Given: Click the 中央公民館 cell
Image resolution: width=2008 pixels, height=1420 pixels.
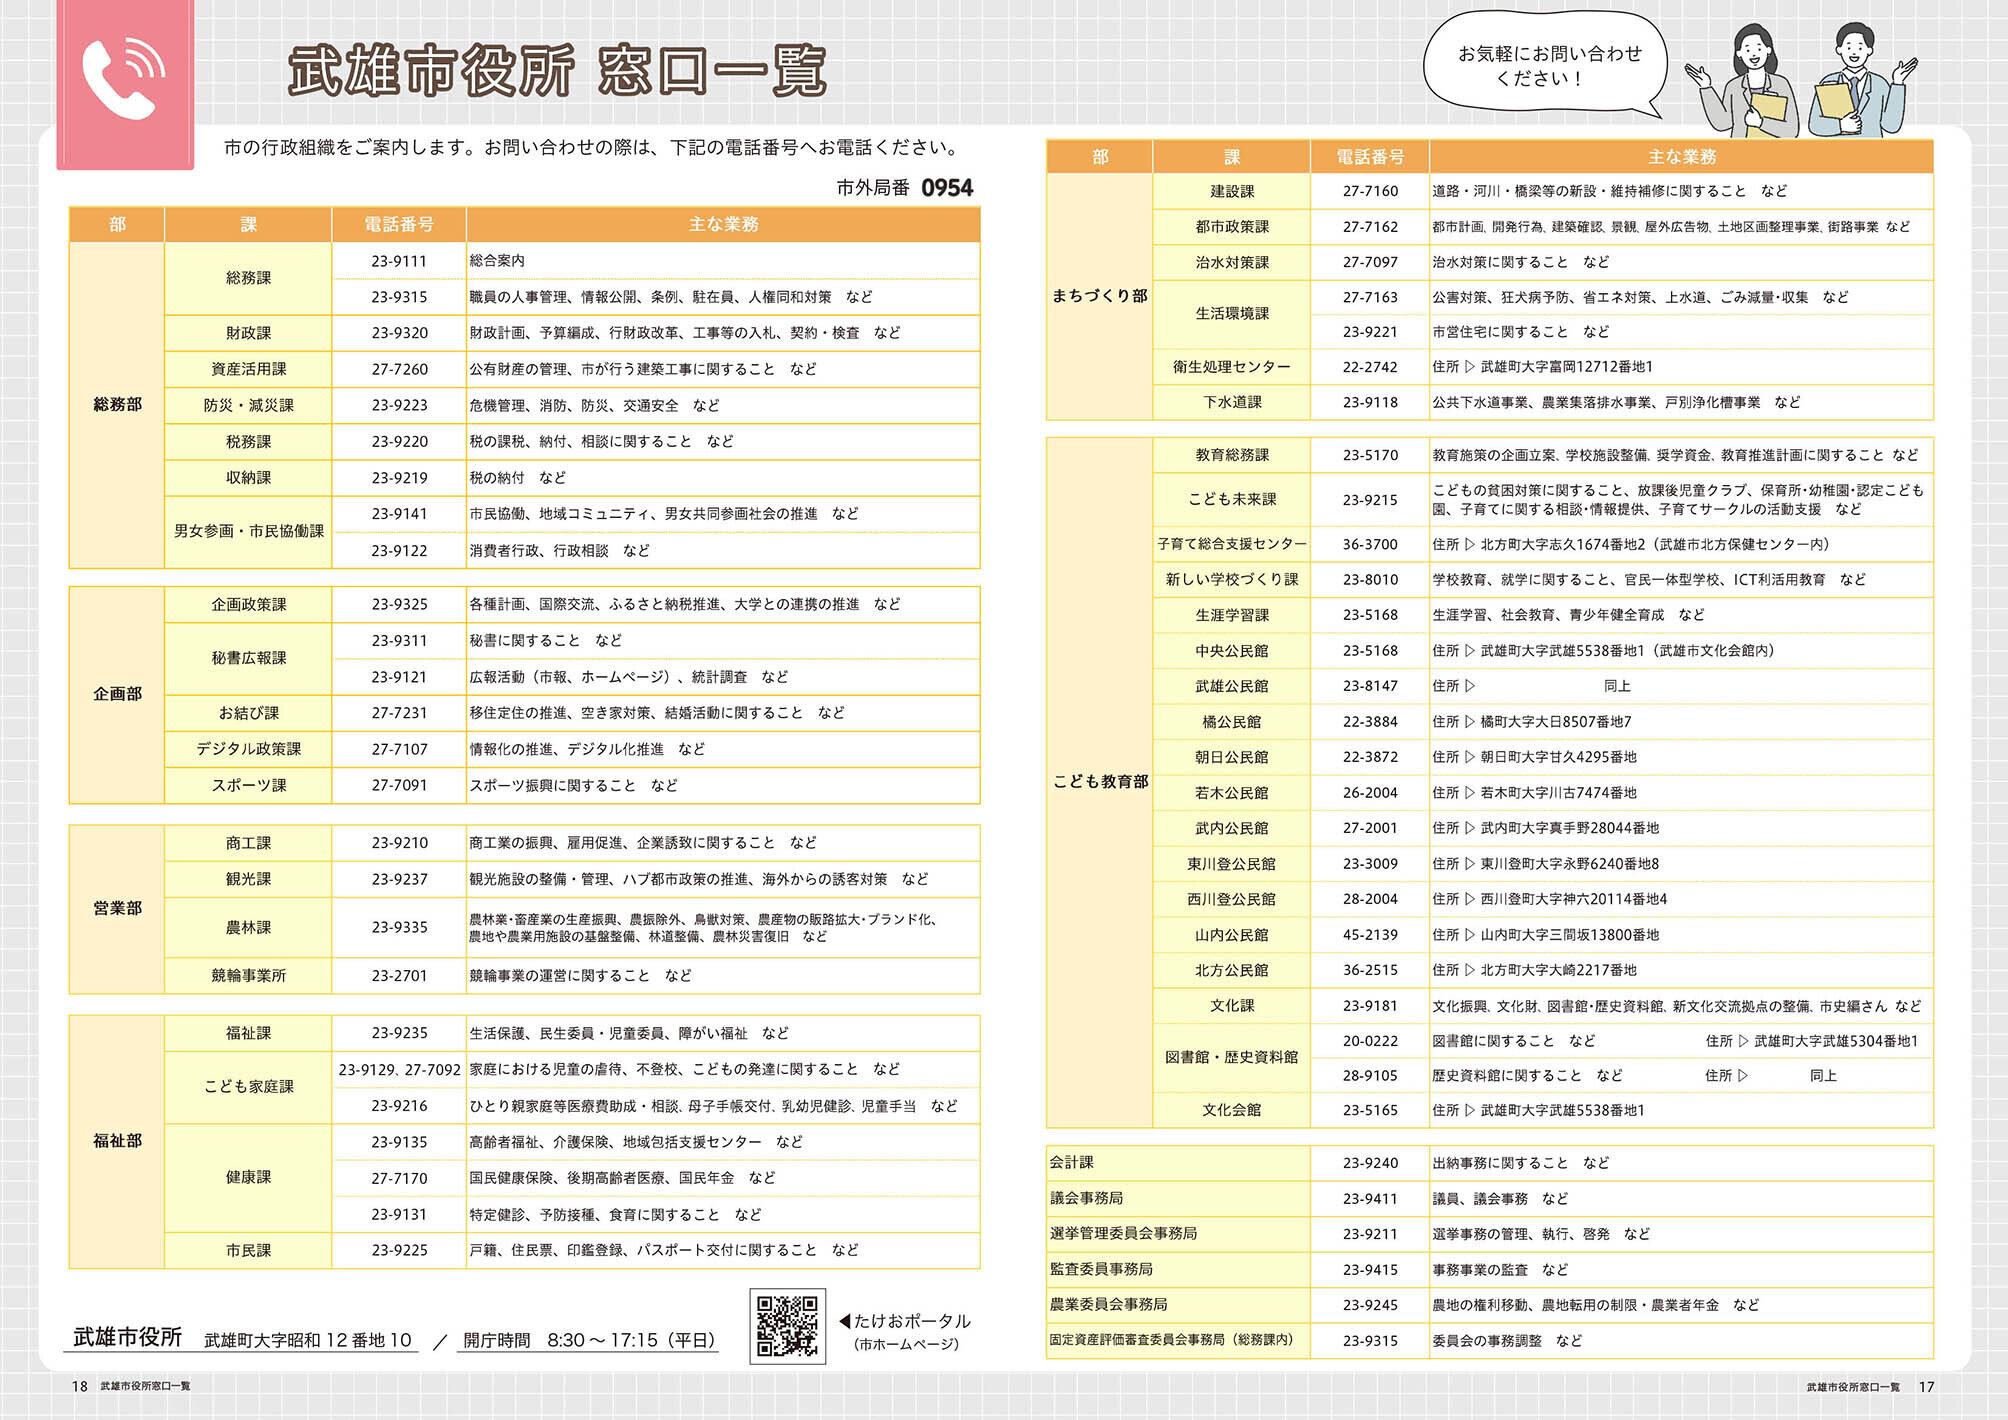Looking at the screenshot, I should [x=1231, y=650].
